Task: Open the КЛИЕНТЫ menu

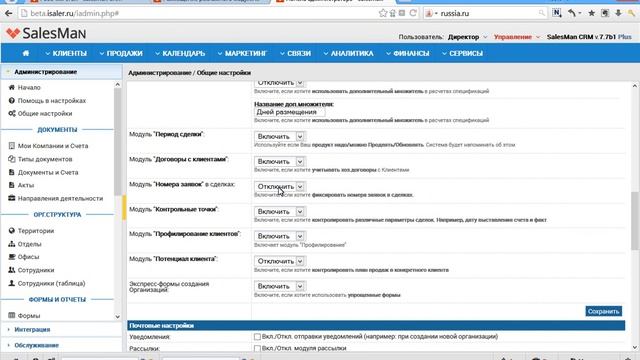Action: (66, 53)
